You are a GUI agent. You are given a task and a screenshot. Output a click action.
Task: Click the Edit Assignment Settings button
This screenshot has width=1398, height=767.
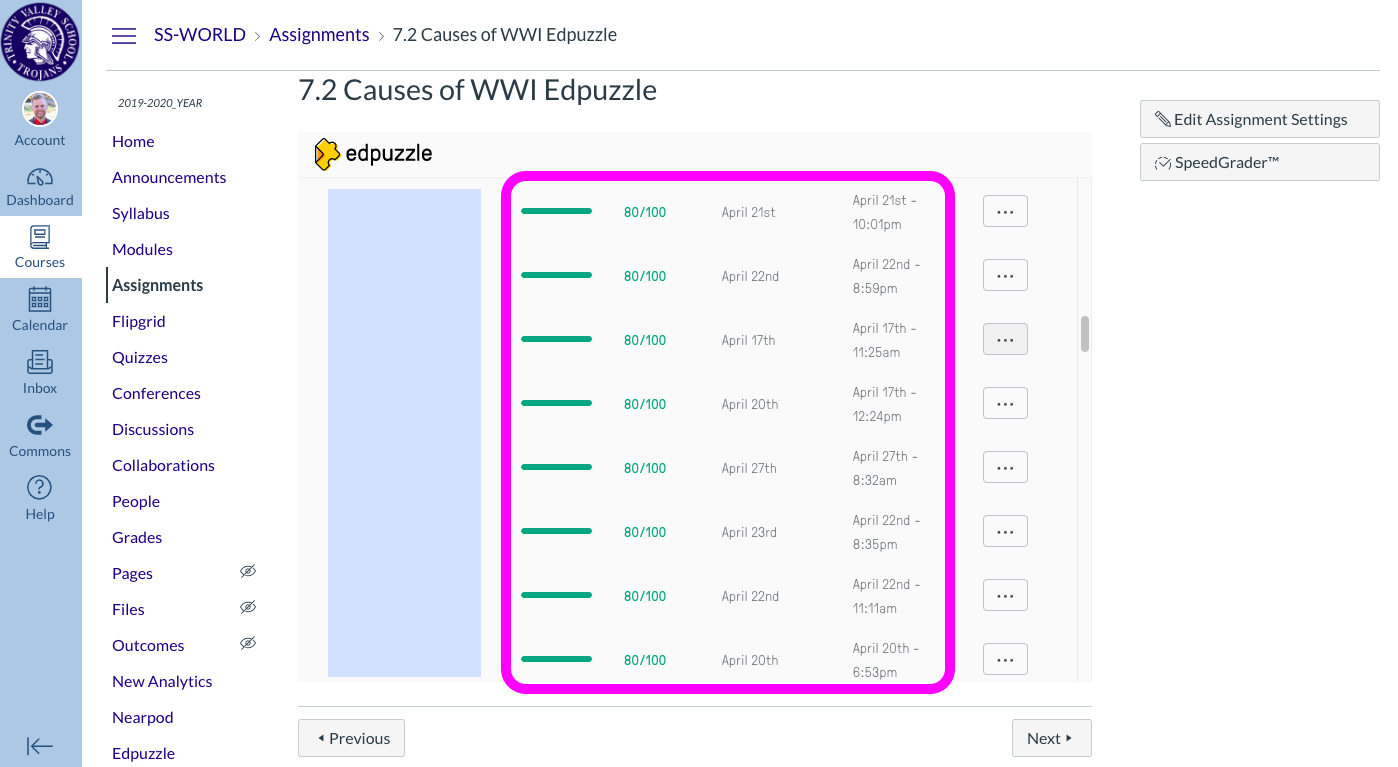point(1259,118)
